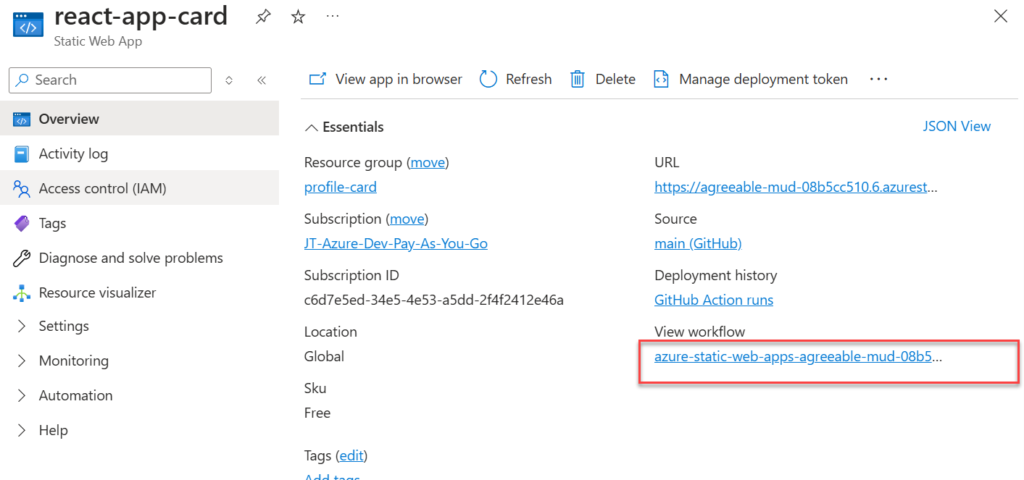This screenshot has height=480, width=1024.
Task: Click move link next to Resource group
Action: tap(428, 163)
